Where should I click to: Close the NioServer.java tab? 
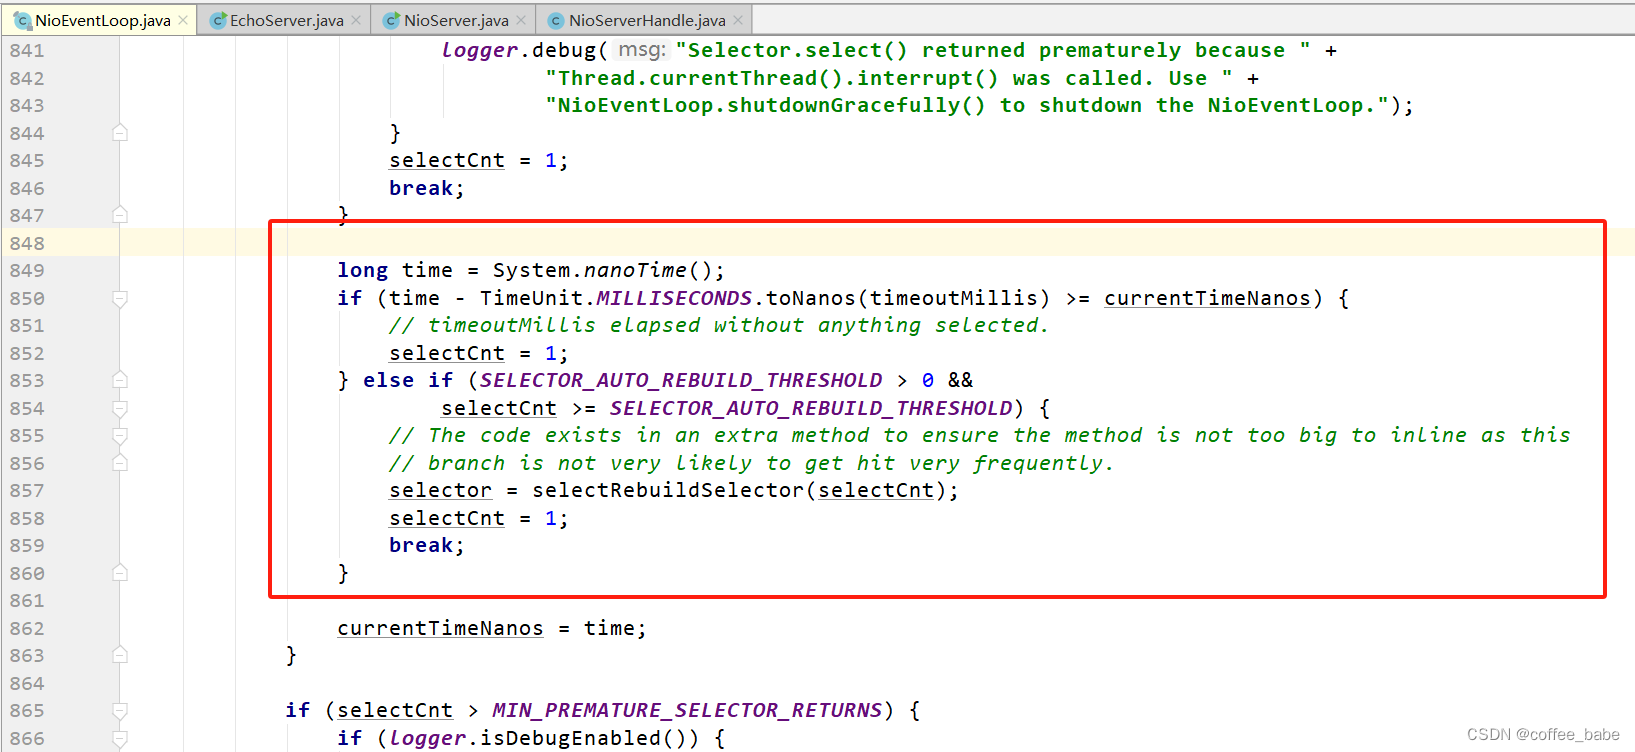coord(521,20)
